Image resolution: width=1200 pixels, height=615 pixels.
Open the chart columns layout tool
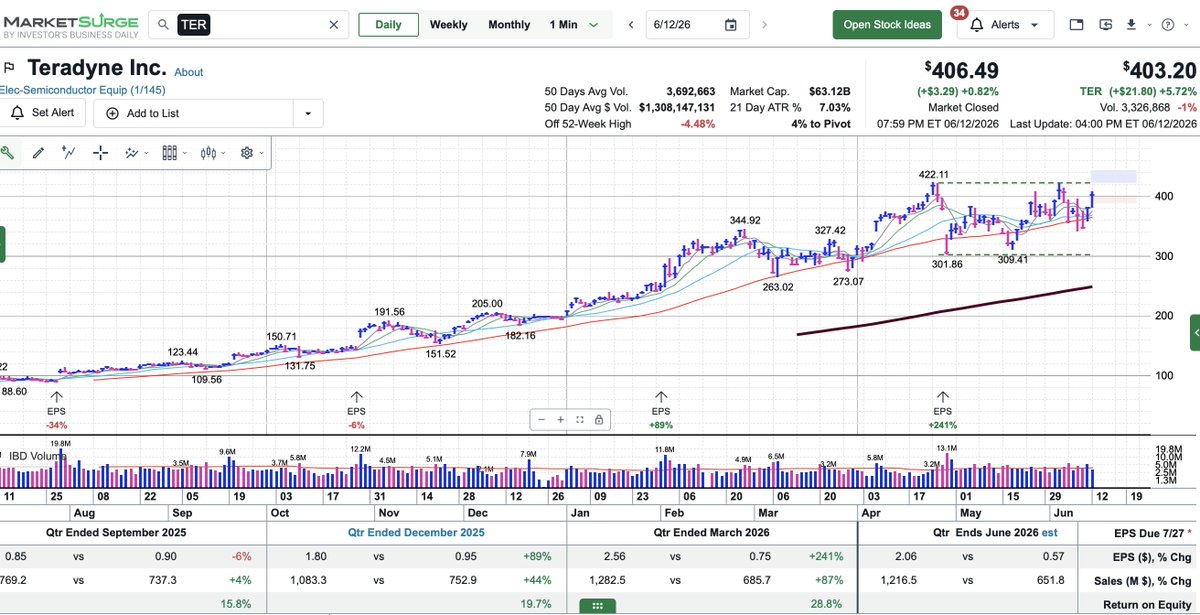click(169, 153)
